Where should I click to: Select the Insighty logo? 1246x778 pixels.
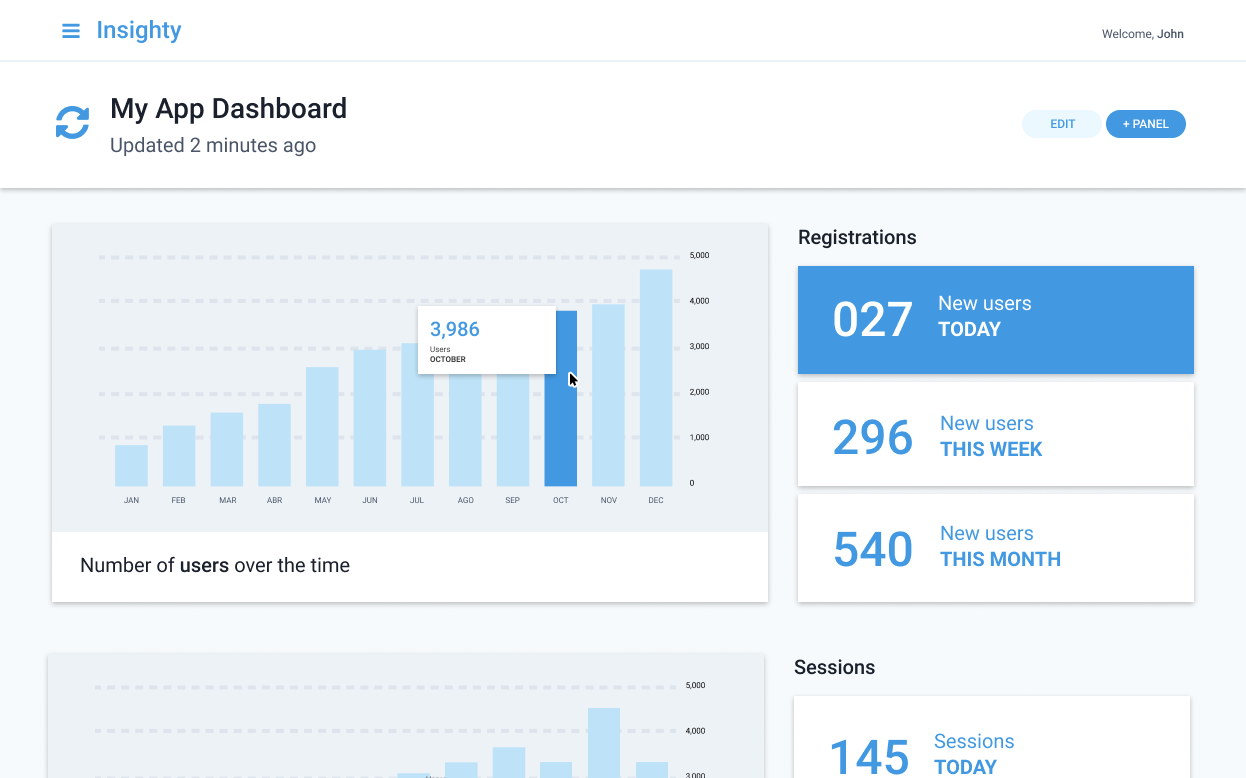click(x=138, y=30)
